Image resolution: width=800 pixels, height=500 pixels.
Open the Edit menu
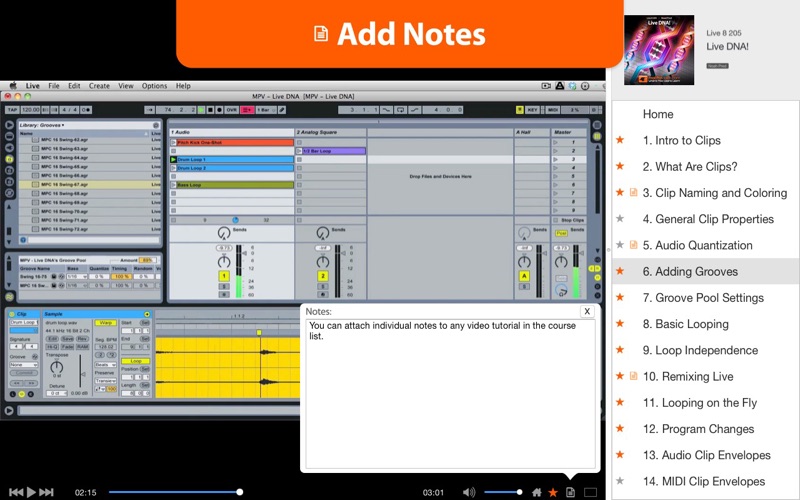74,86
